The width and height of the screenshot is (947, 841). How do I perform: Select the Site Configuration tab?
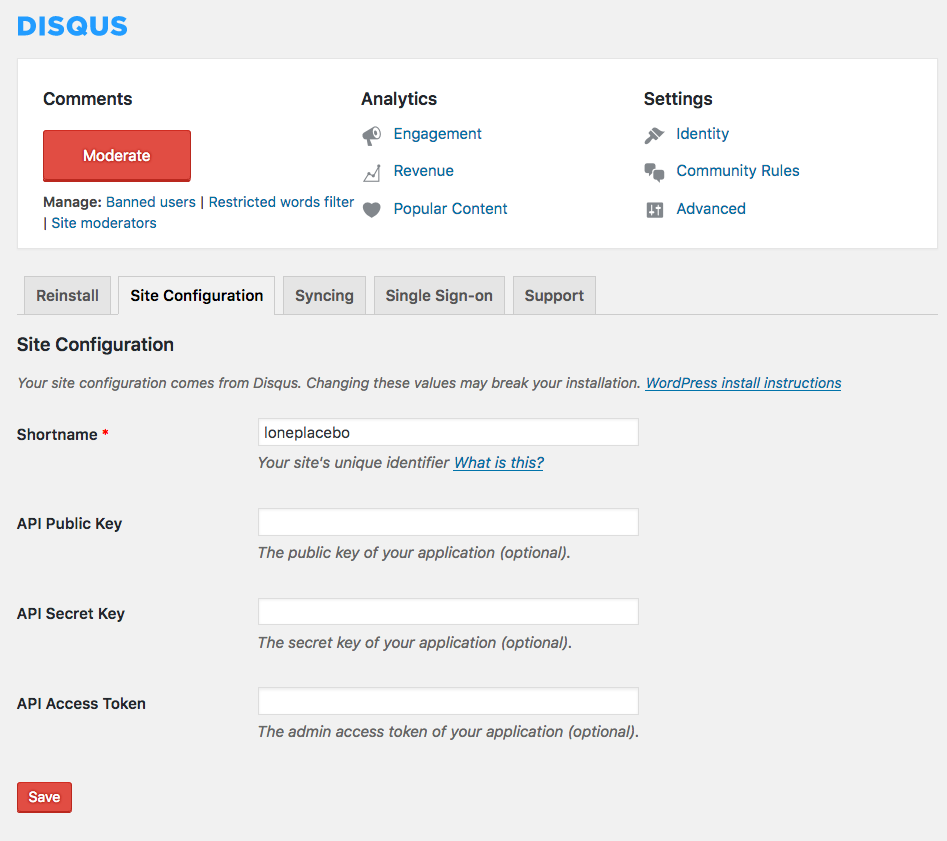tap(197, 295)
